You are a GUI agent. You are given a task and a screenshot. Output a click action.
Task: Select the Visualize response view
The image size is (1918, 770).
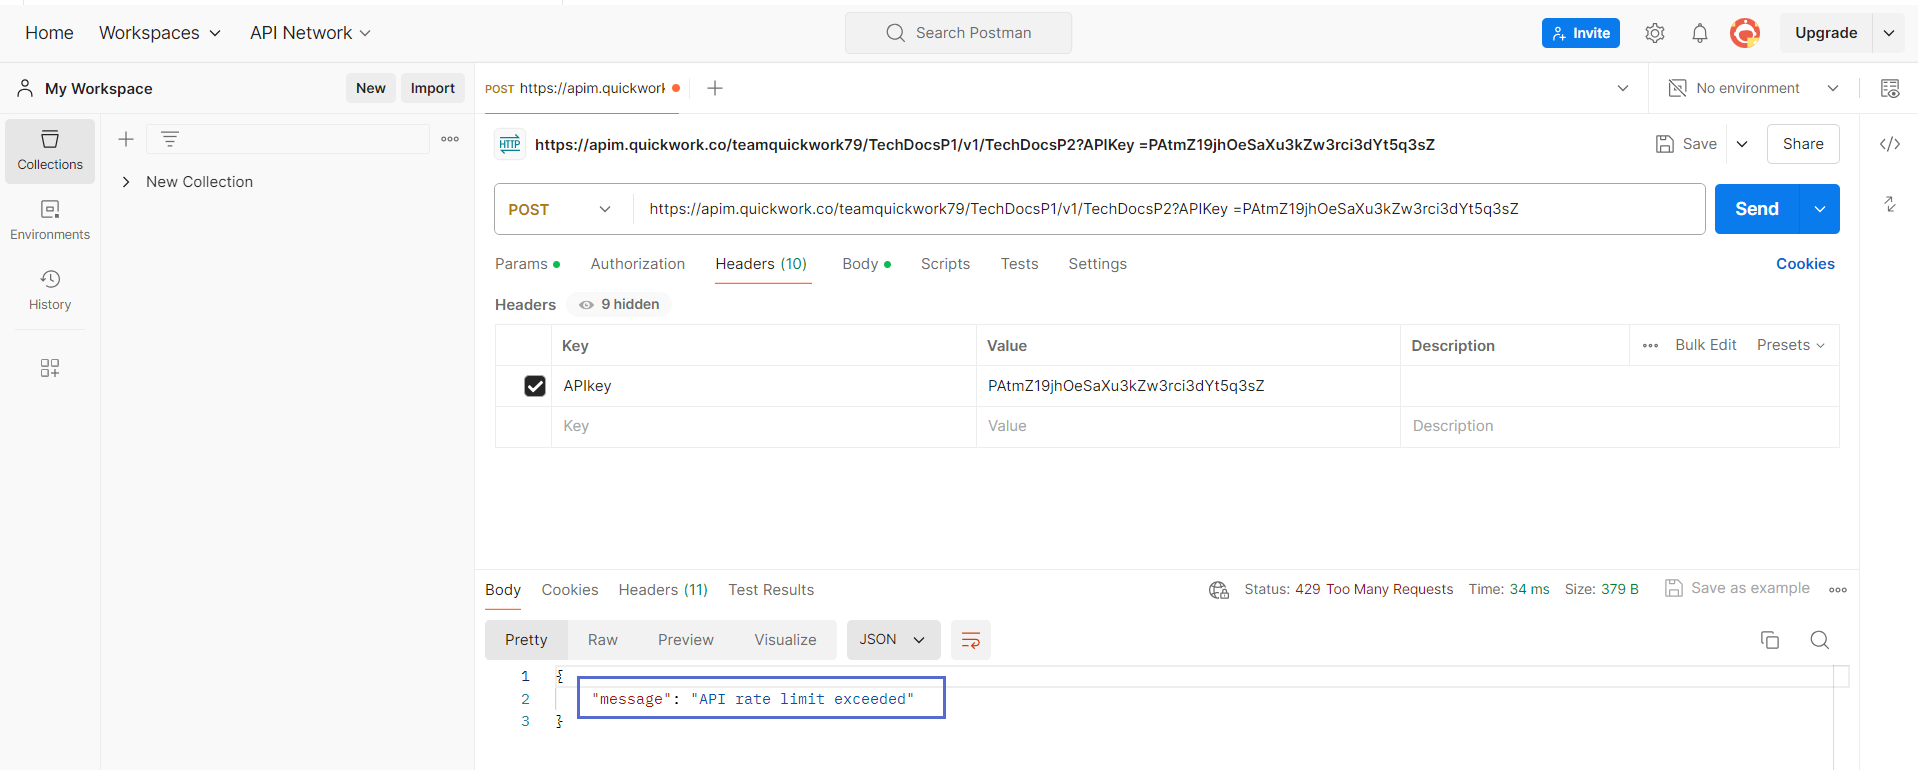785,640
